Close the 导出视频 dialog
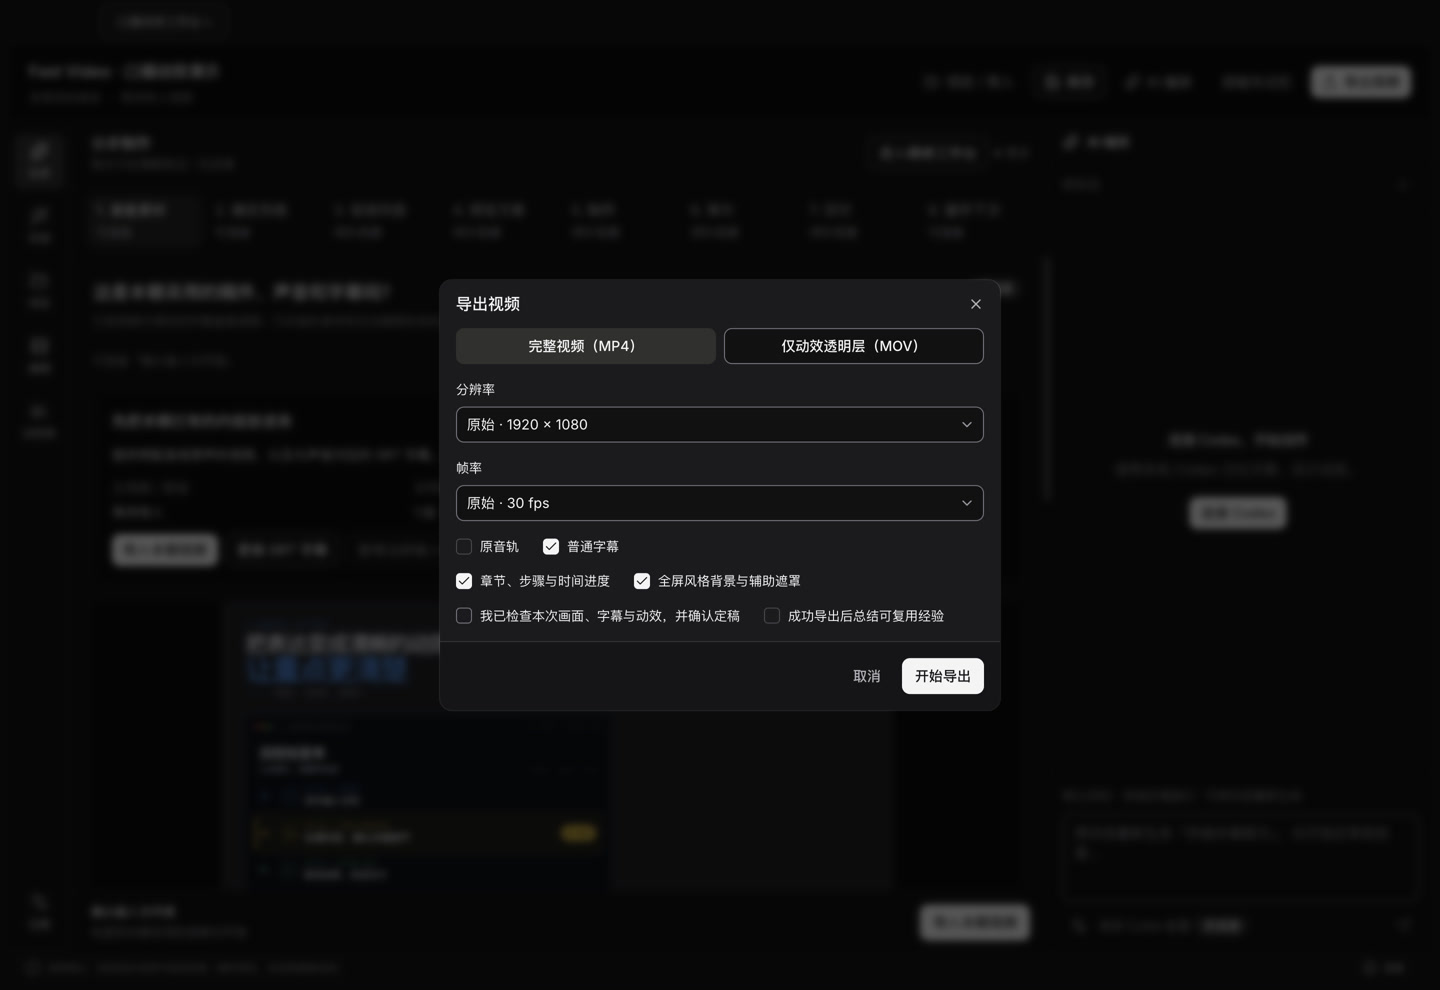This screenshot has height=990, width=1440. click(976, 304)
